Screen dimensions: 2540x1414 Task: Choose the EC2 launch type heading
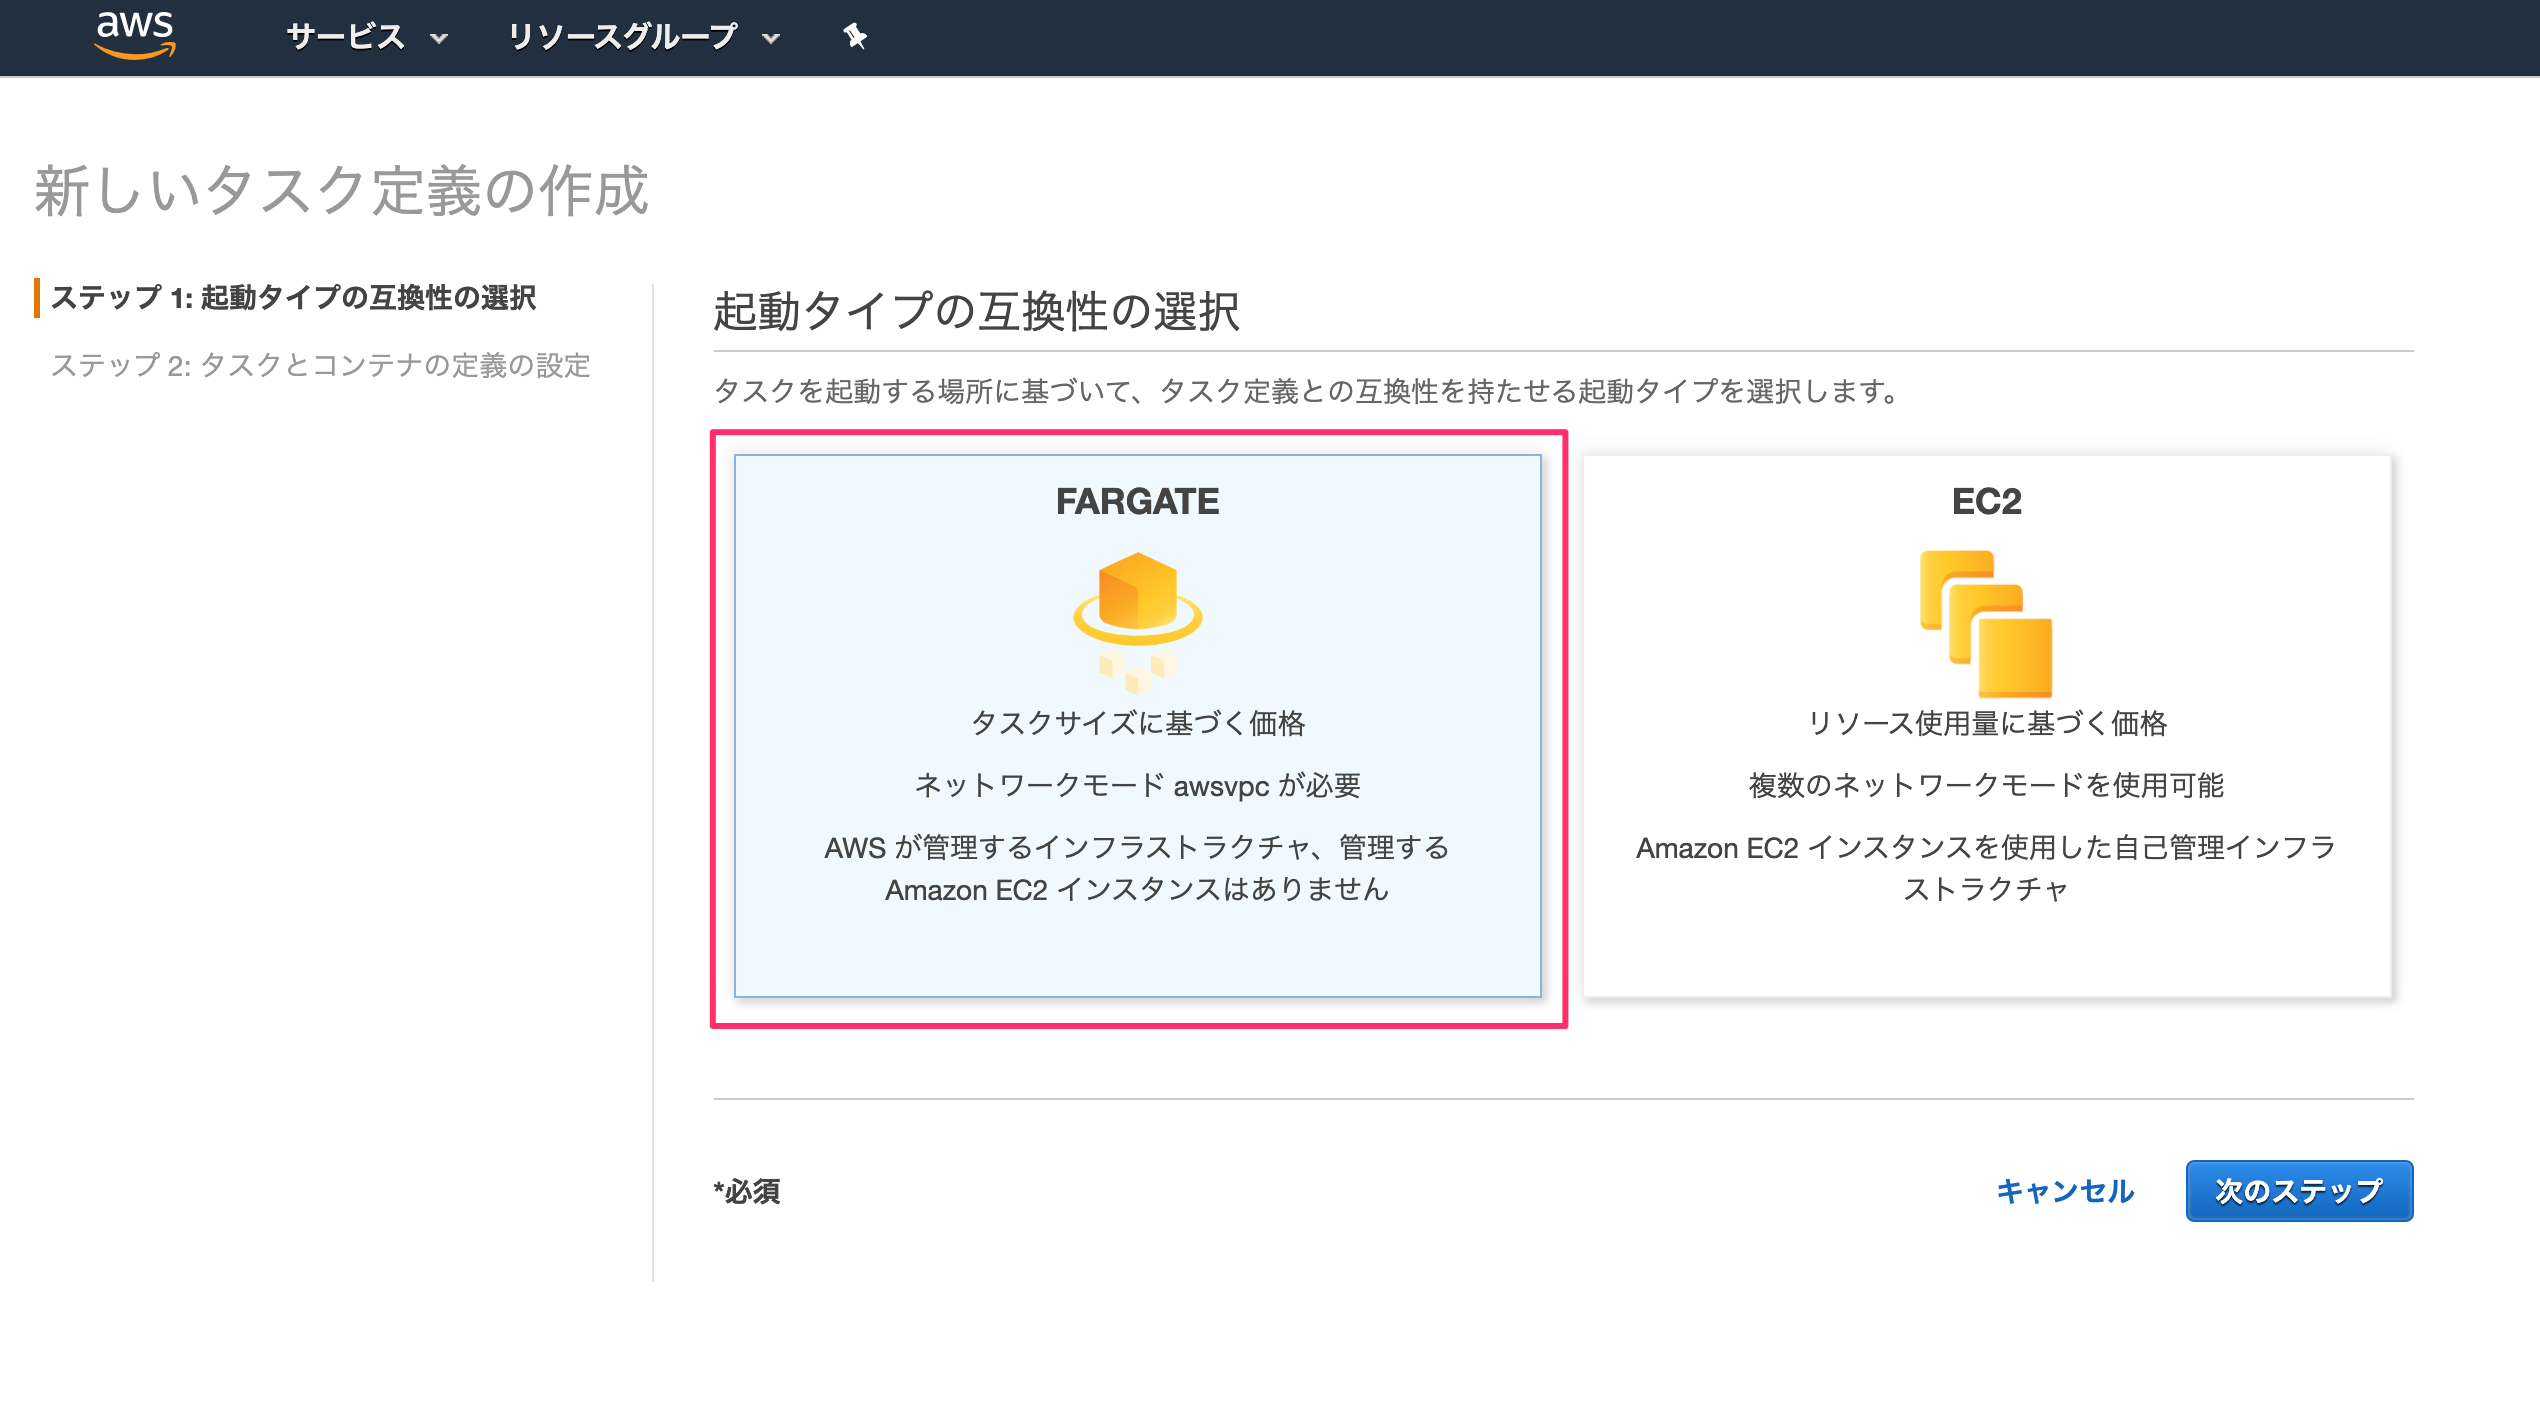click(x=1986, y=501)
